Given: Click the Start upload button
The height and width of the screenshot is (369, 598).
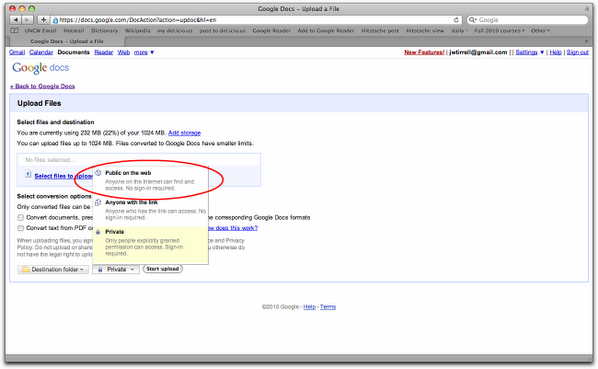Looking at the screenshot, I should [162, 269].
